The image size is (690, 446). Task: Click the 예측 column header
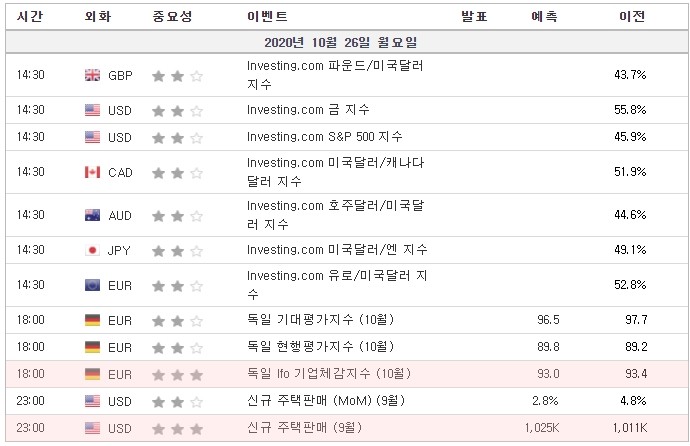coord(544,17)
